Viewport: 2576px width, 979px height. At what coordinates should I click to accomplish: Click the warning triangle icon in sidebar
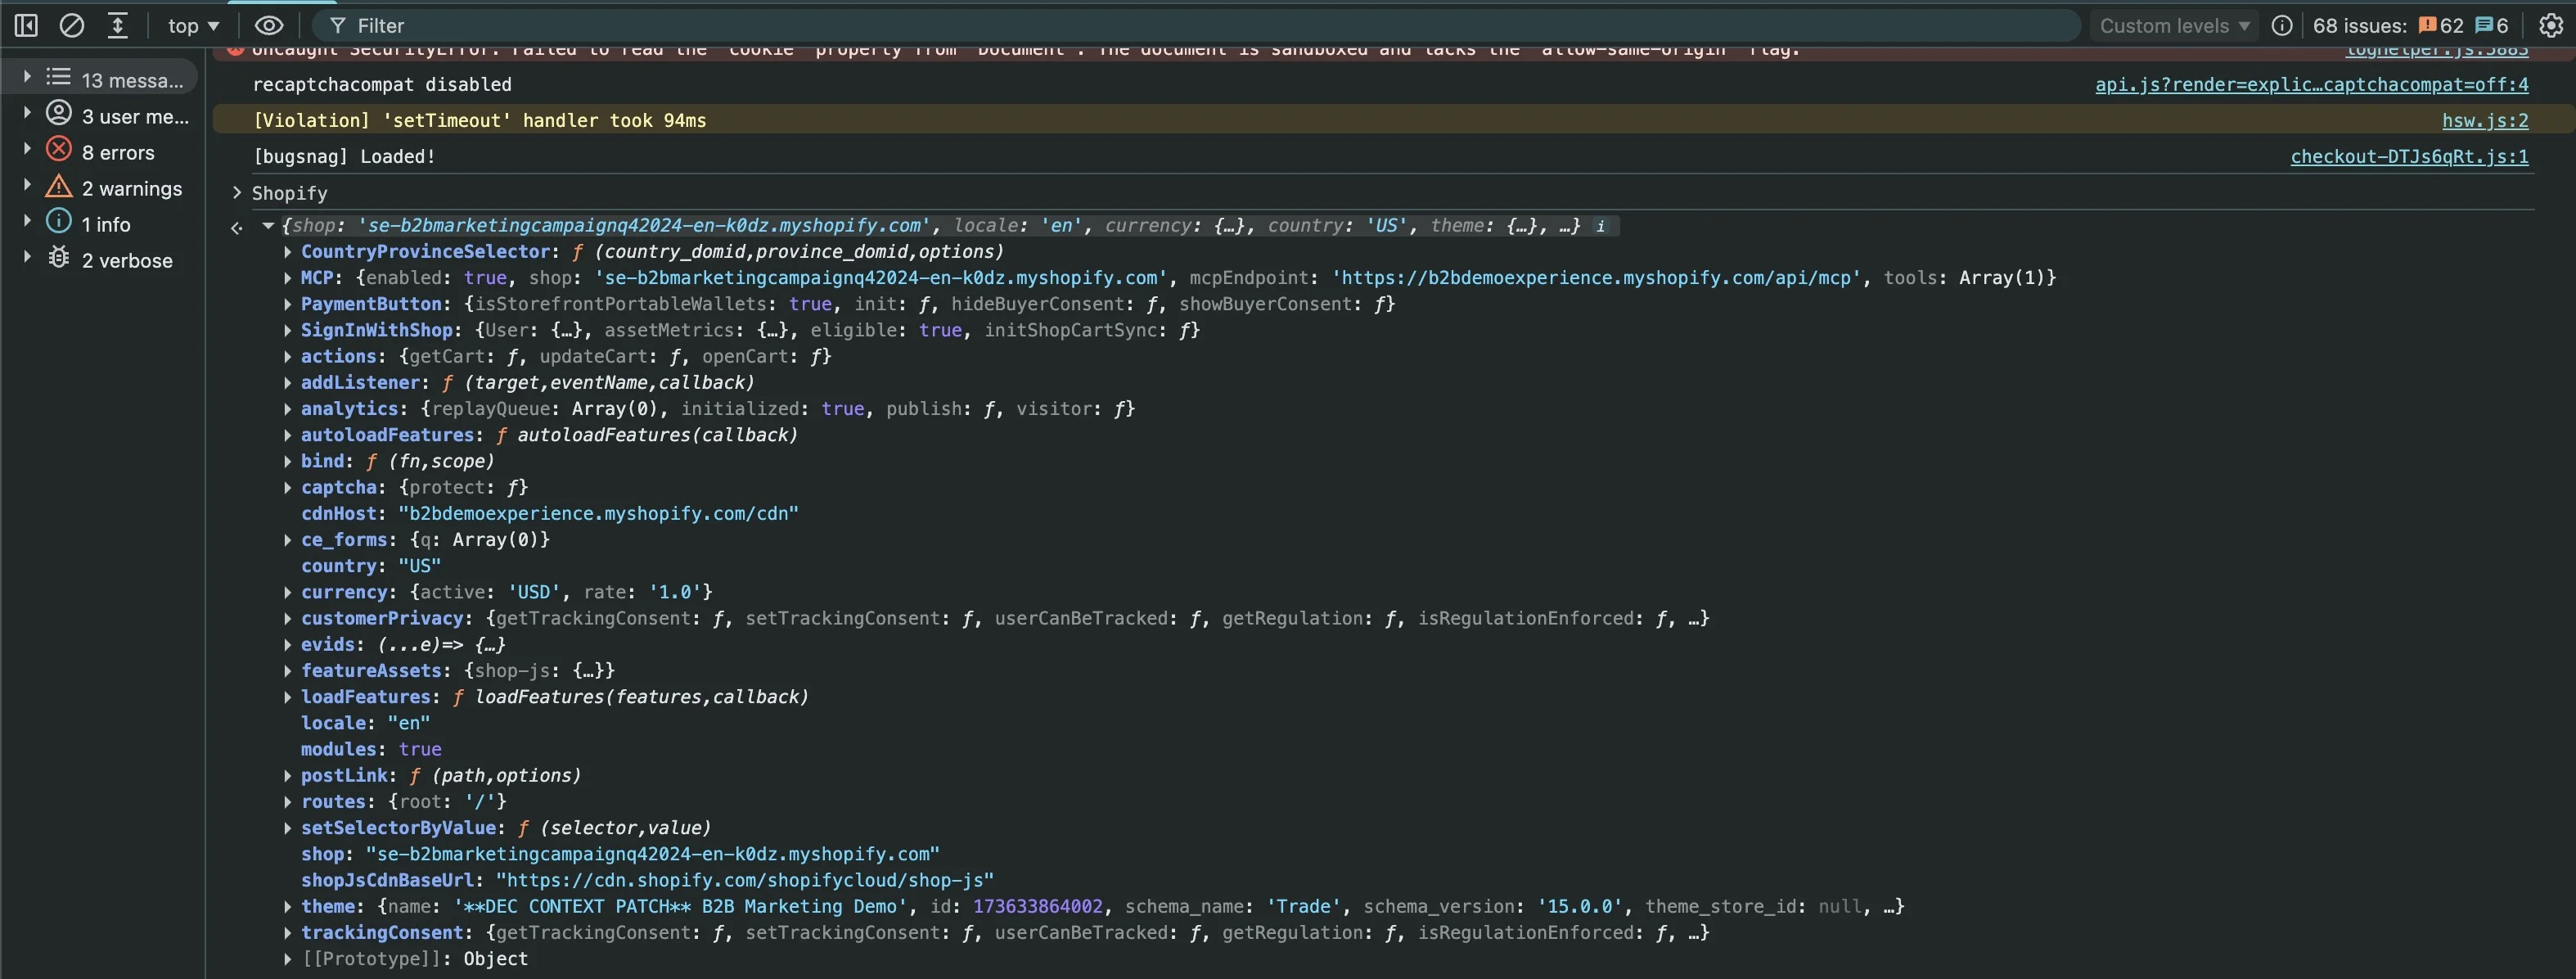tap(60, 186)
